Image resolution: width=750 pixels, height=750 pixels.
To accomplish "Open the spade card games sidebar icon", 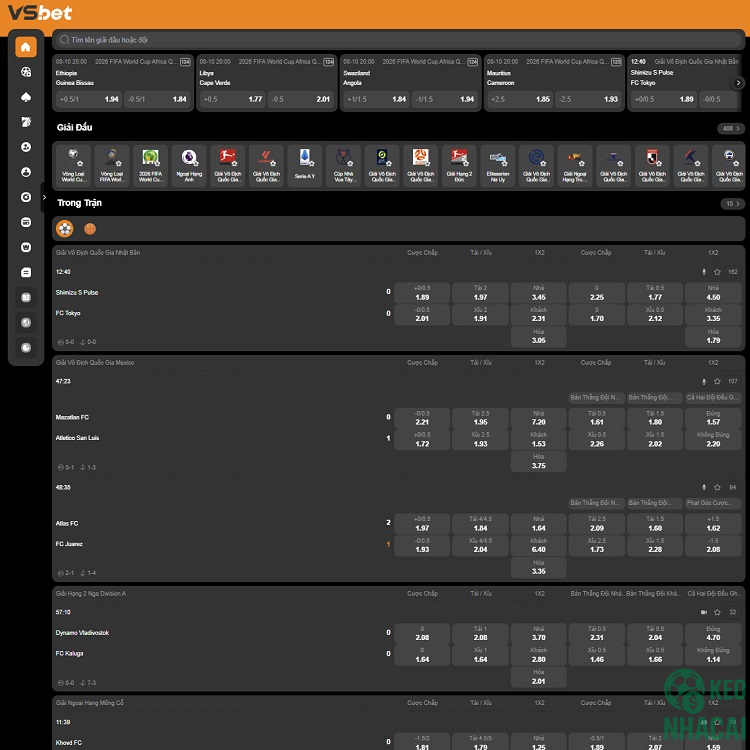I will pos(26,97).
